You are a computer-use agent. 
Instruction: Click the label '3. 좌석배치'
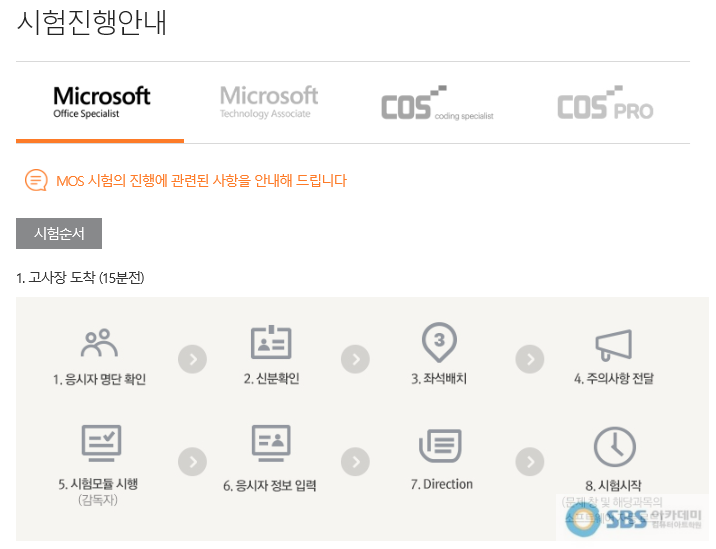point(439,379)
